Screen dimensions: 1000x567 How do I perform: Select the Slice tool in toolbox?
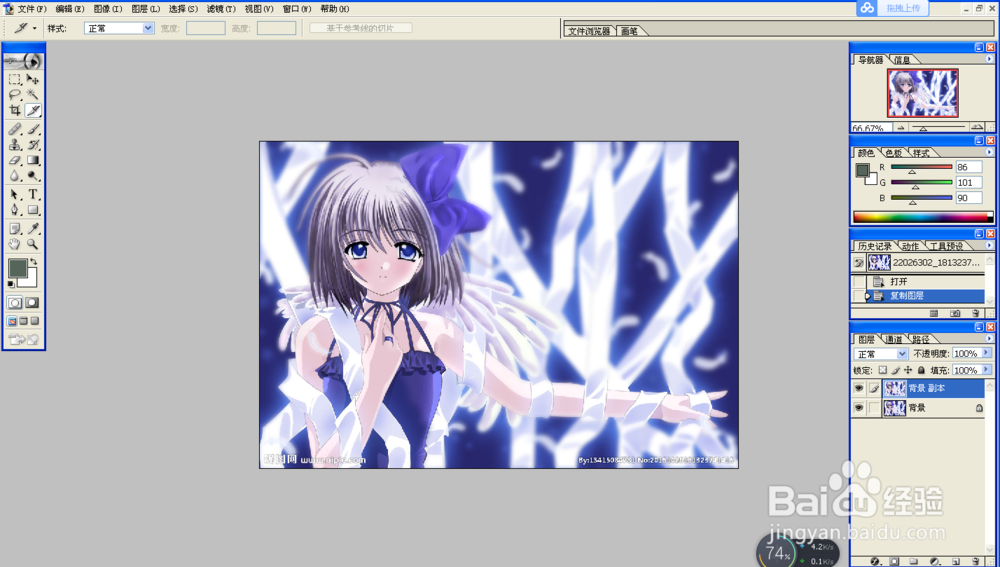(x=33, y=110)
